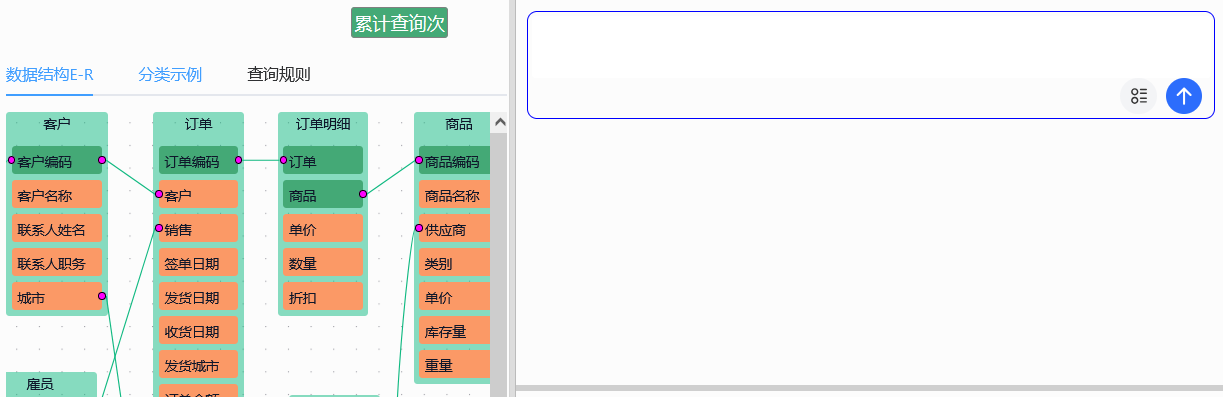The width and height of the screenshot is (1223, 397).
Task: Click the 折扣 field
Action: tap(323, 296)
